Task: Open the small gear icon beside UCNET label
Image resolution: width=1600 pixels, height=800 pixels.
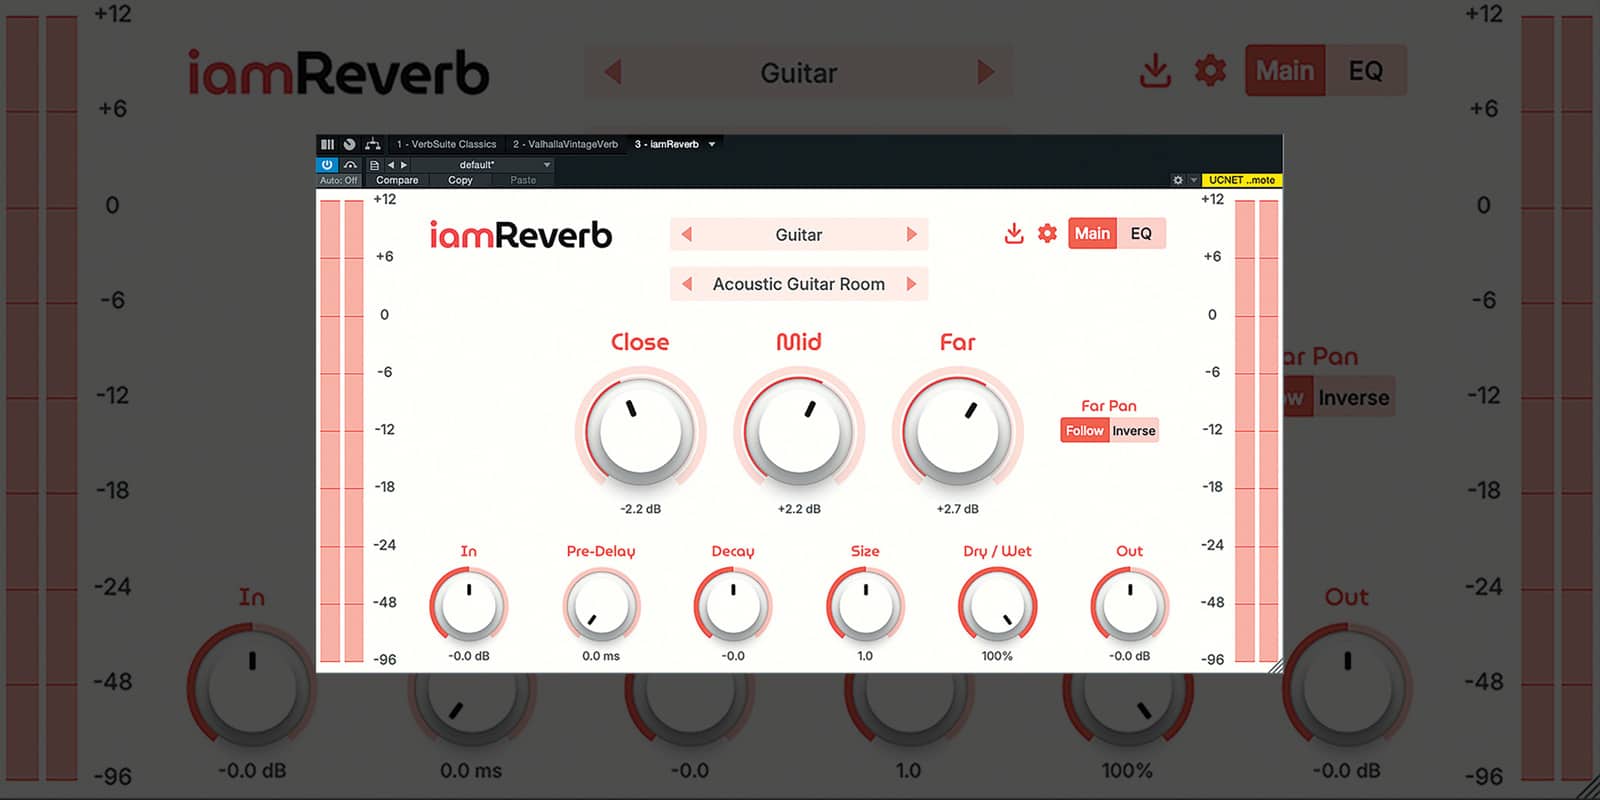Action: 1178,180
